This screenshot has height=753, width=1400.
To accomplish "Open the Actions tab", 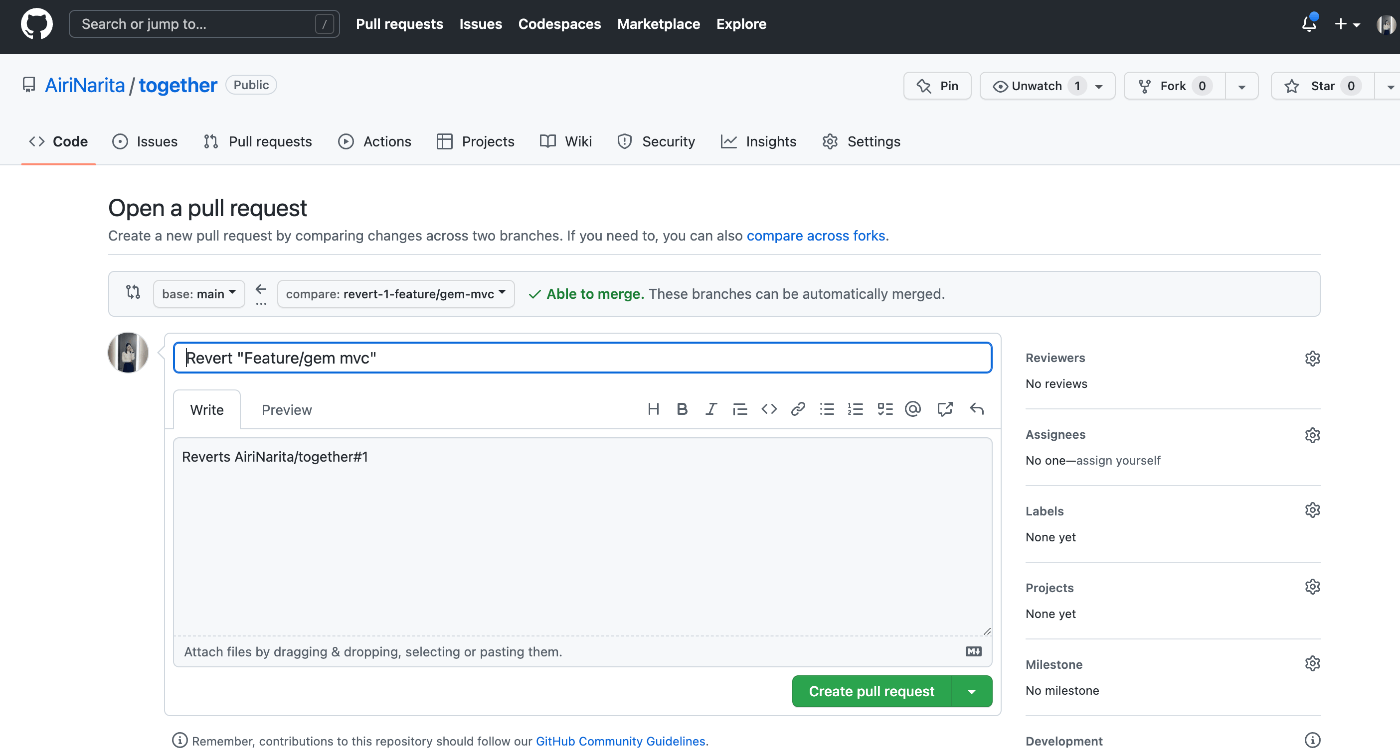I will coord(375,141).
